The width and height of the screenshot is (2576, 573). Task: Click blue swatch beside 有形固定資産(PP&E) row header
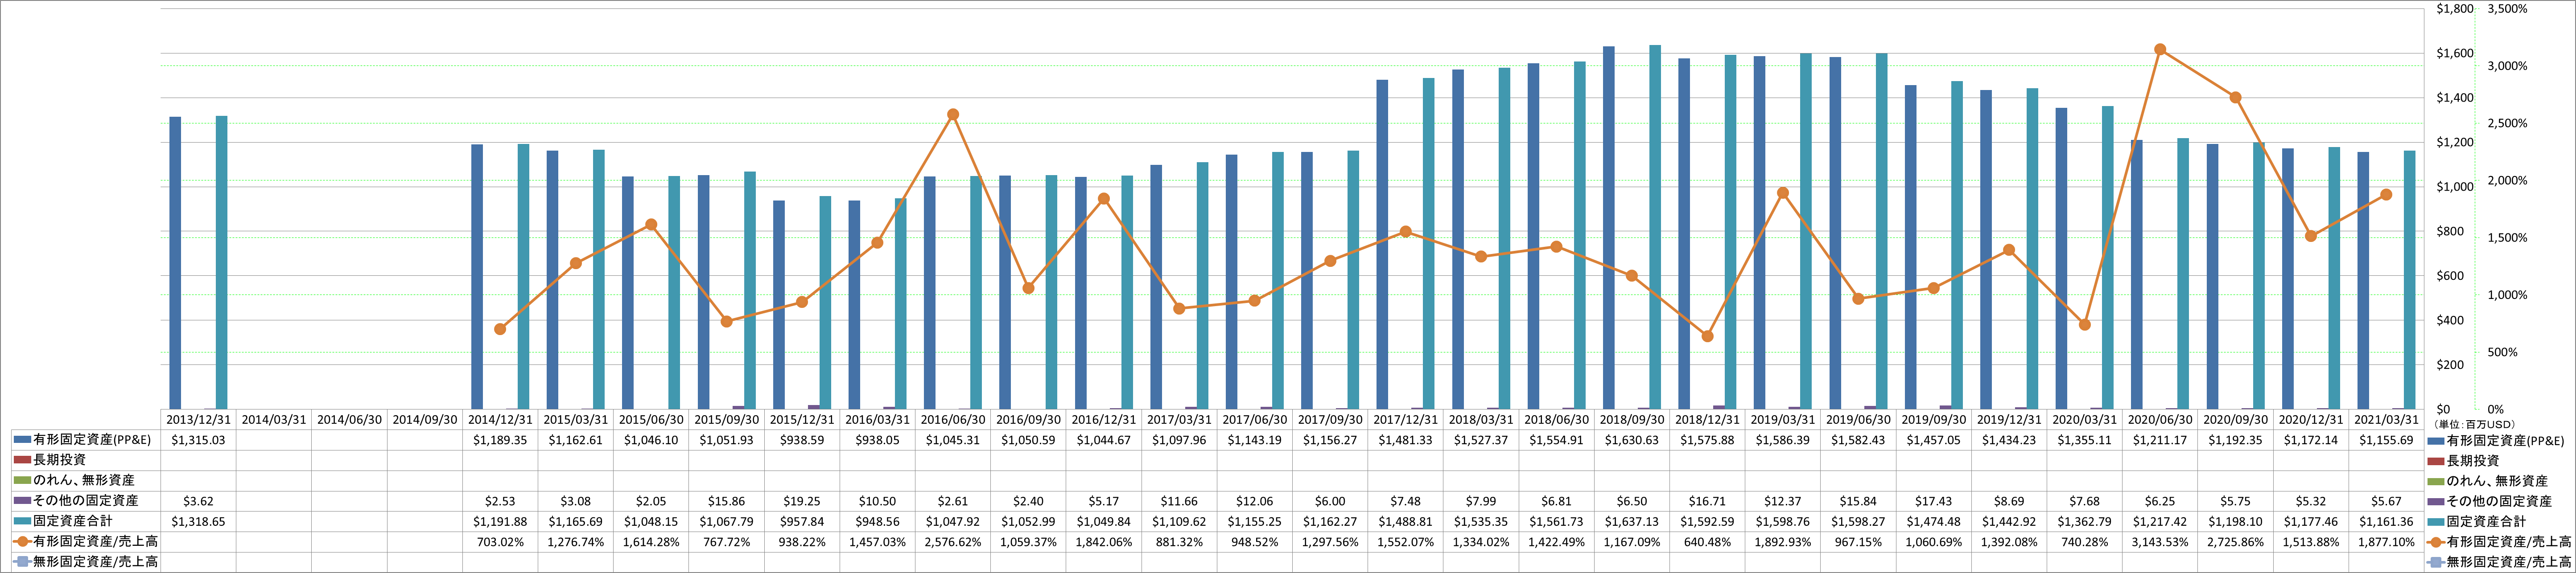(22, 440)
